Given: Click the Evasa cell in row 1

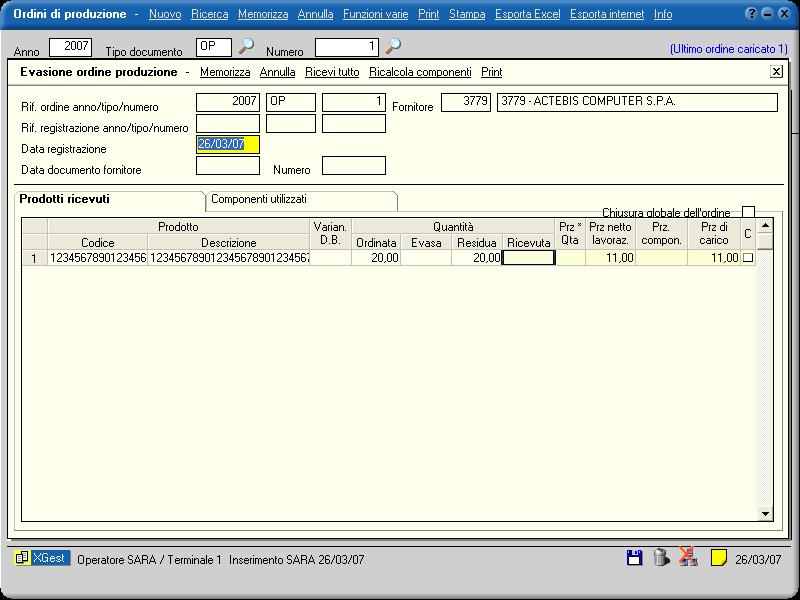Looking at the screenshot, I should click(x=426, y=258).
